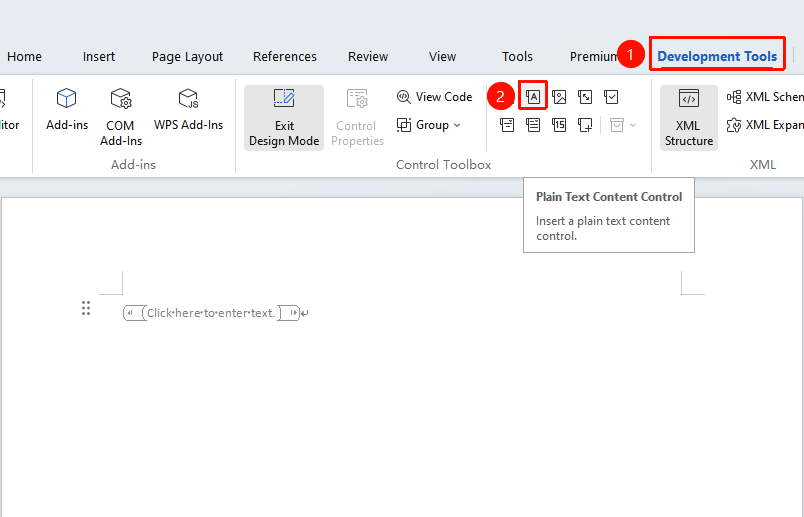Open the Add-ins button
Screen dimensions: 804x517
67,110
